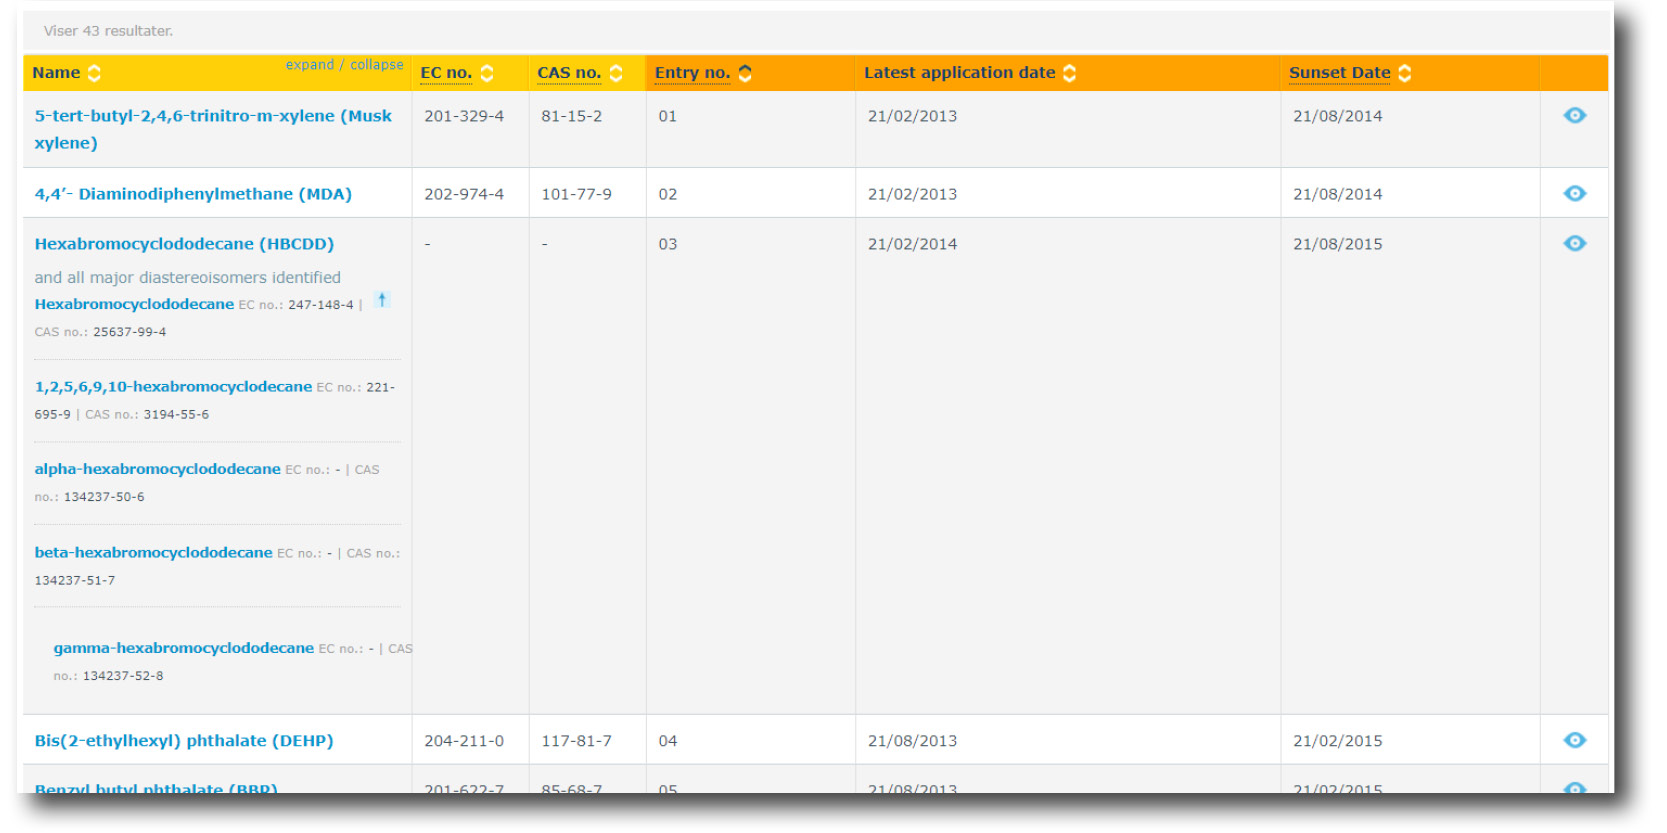
Task: Select CAS number 101-77-9 cell
Action: pyautogui.click(x=577, y=194)
